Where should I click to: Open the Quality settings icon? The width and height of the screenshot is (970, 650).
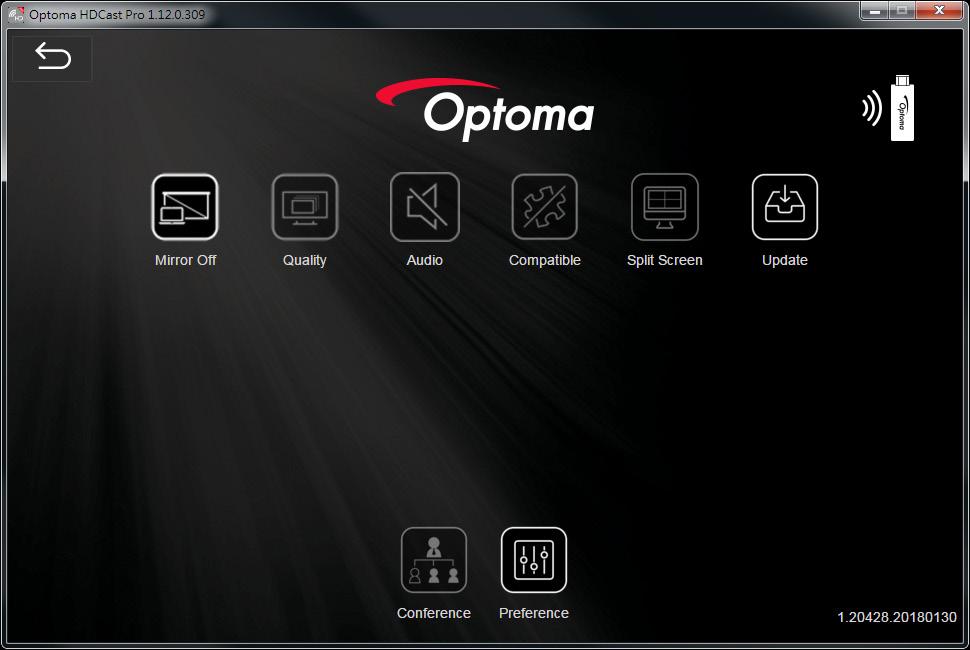point(305,207)
